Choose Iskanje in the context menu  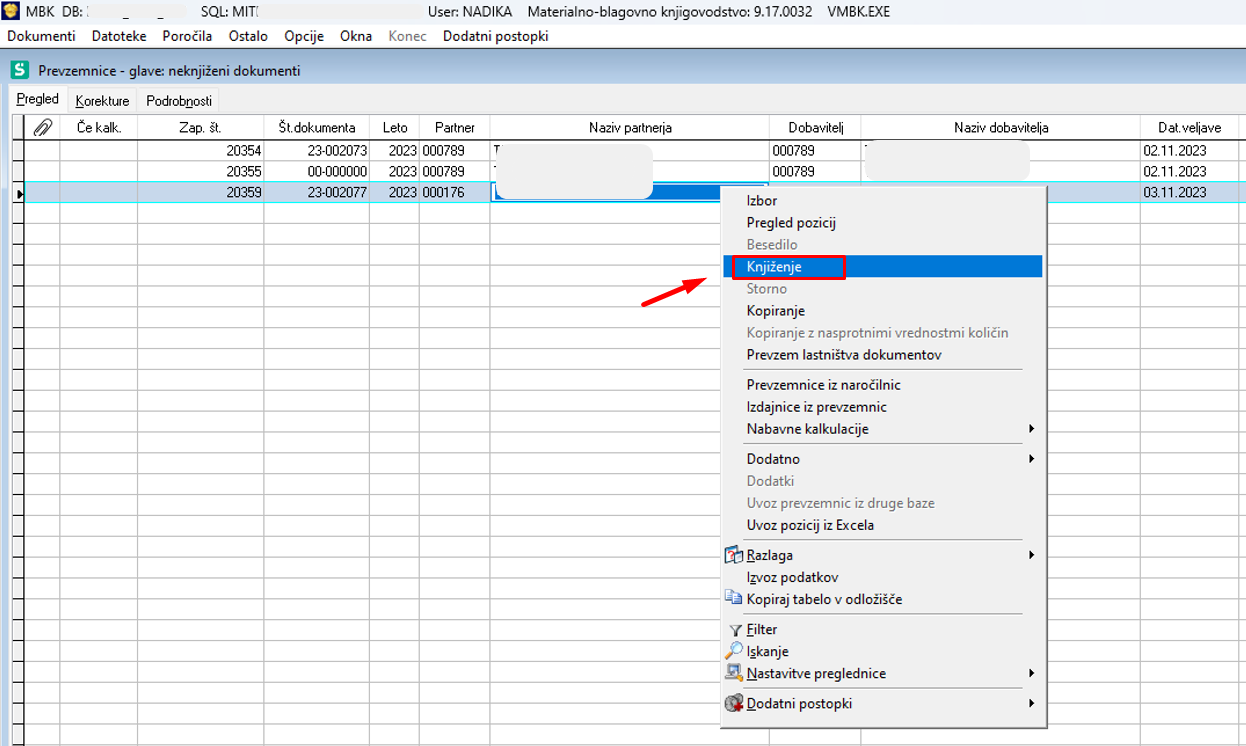point(768,651)
